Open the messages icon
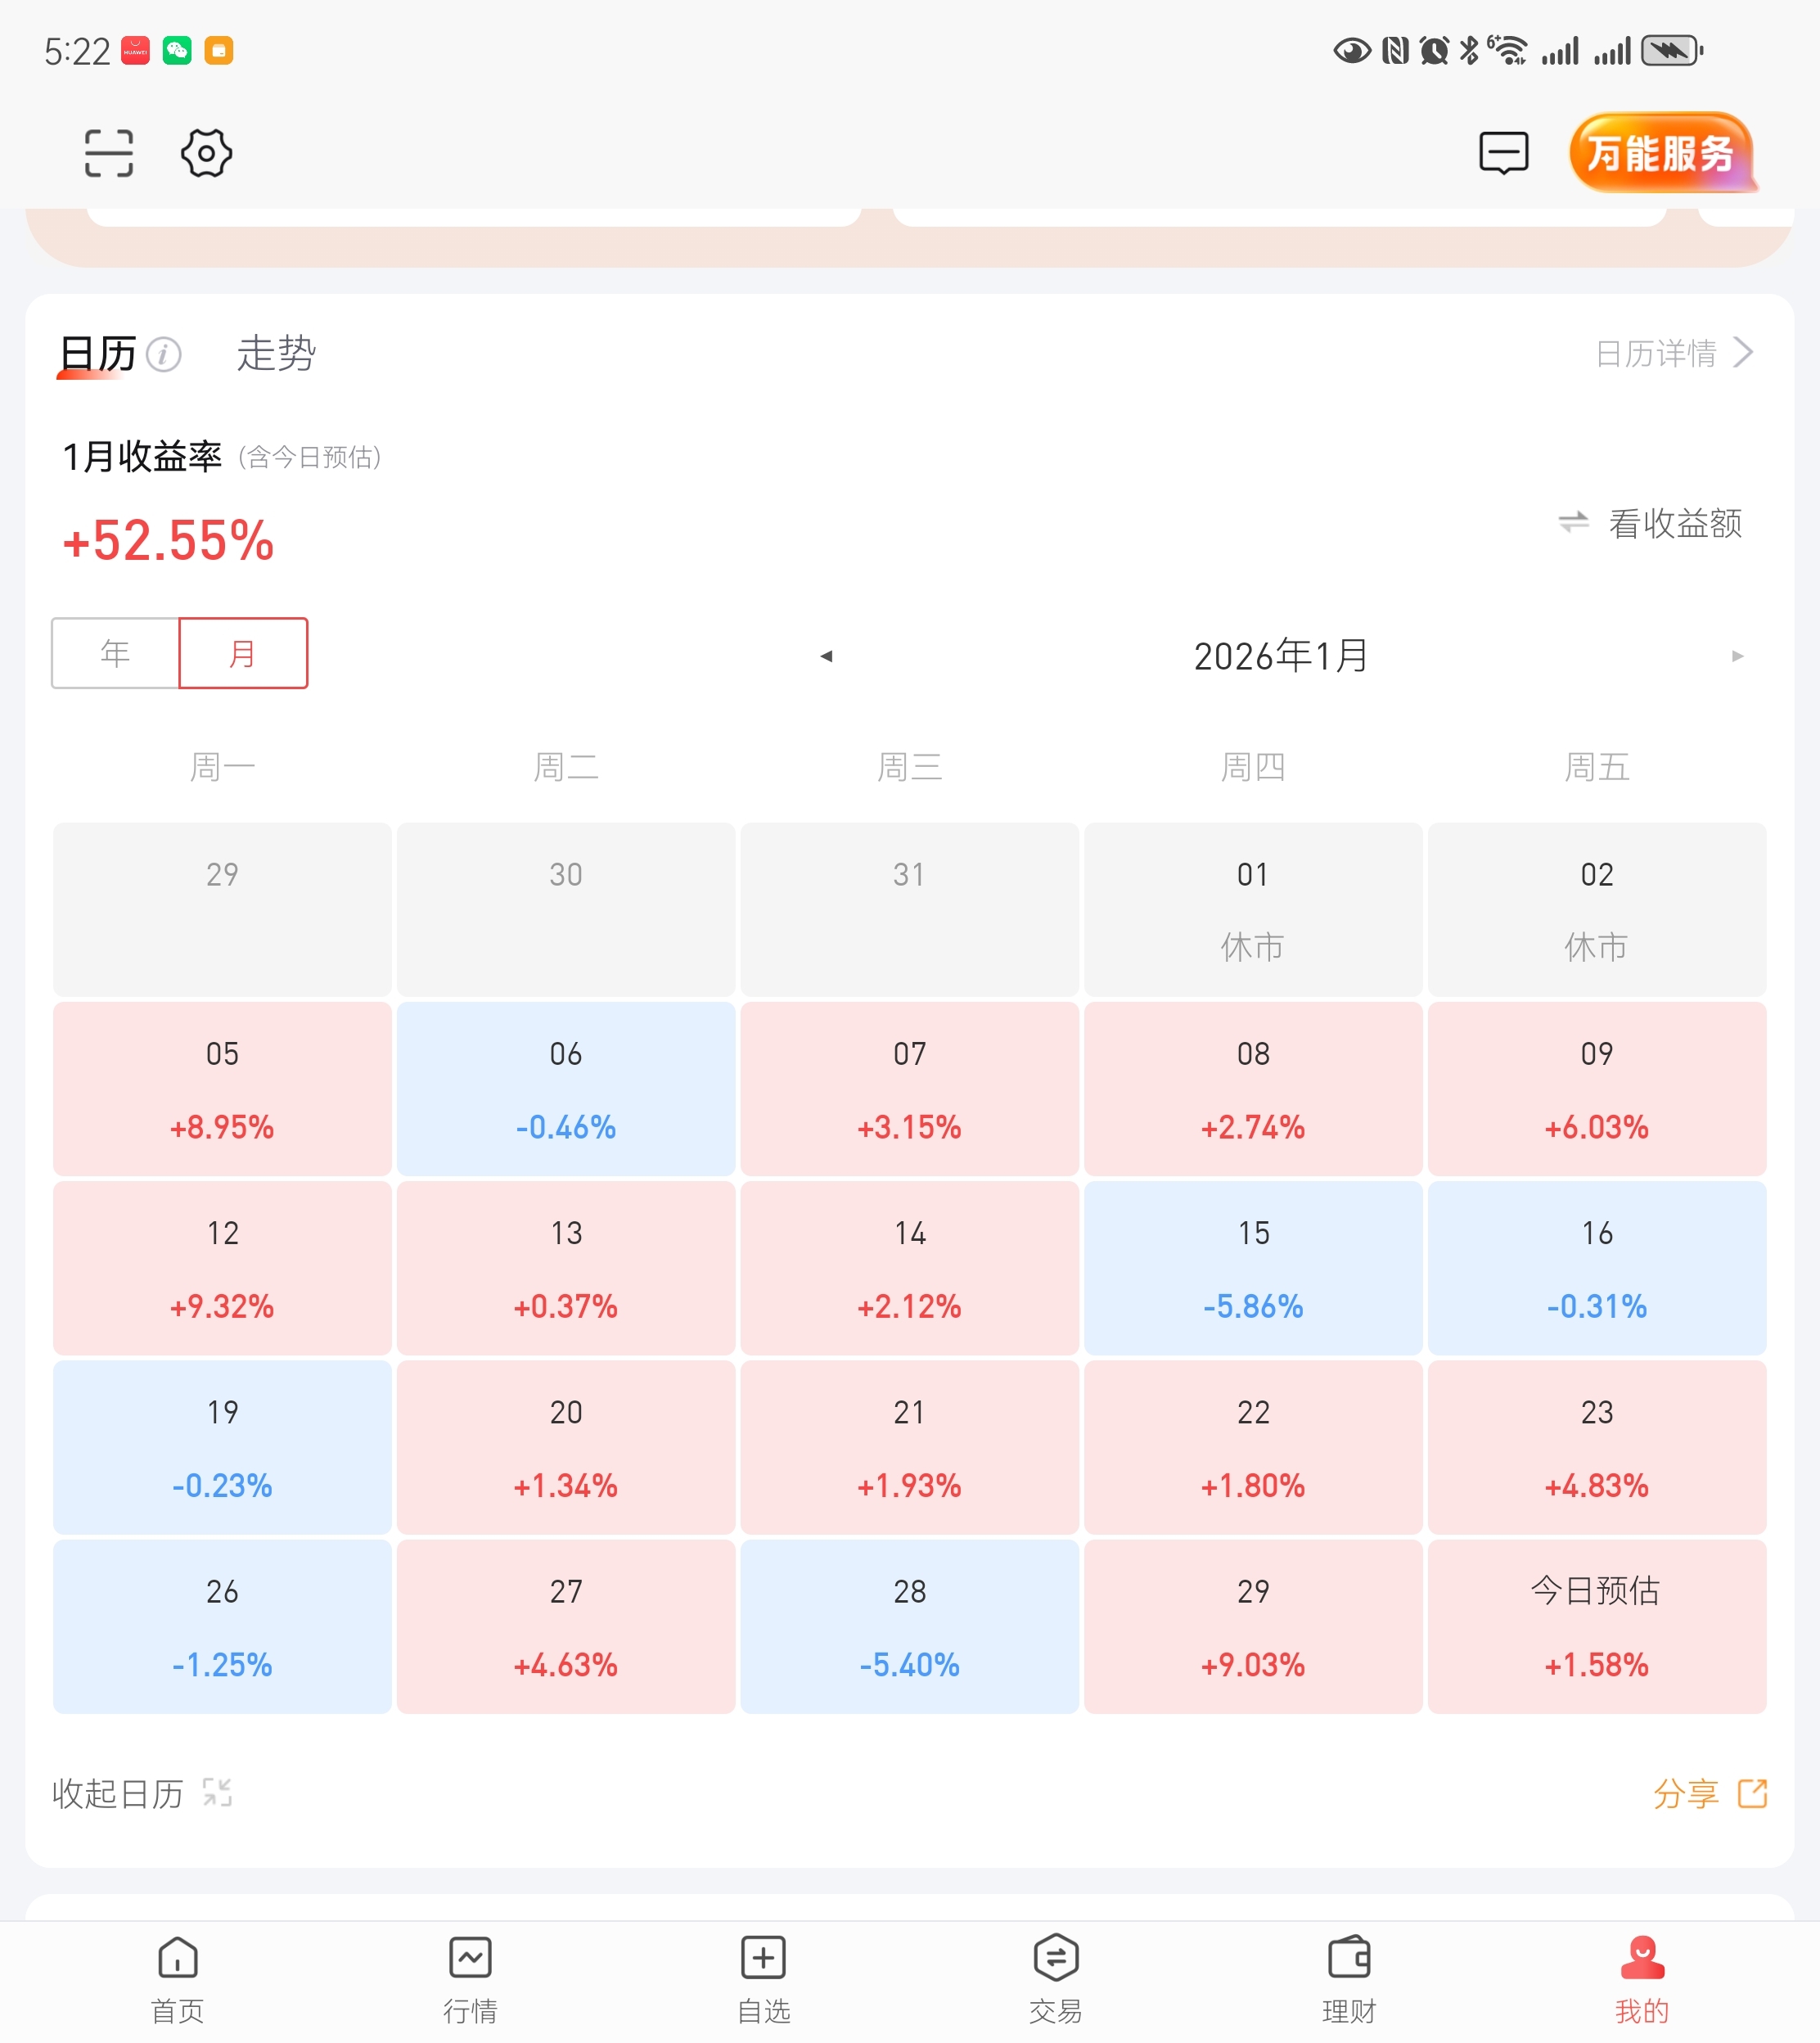This screenshot has width=1820, height=2043. [1503, 153]
